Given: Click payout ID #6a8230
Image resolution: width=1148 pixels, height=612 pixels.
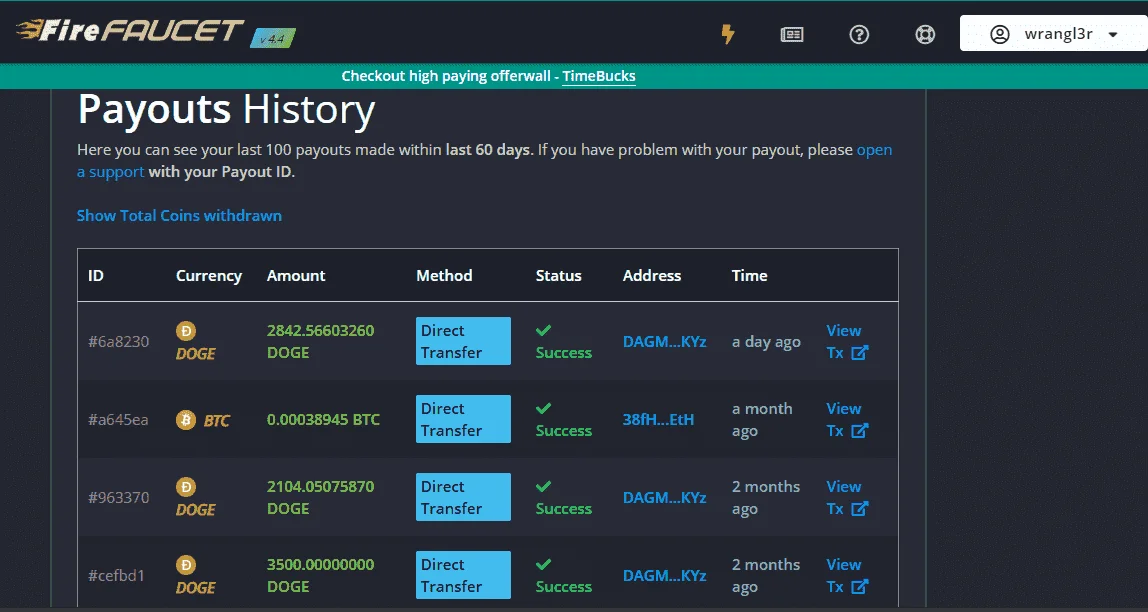Looking at the screenshot, I should coord(119,342).
